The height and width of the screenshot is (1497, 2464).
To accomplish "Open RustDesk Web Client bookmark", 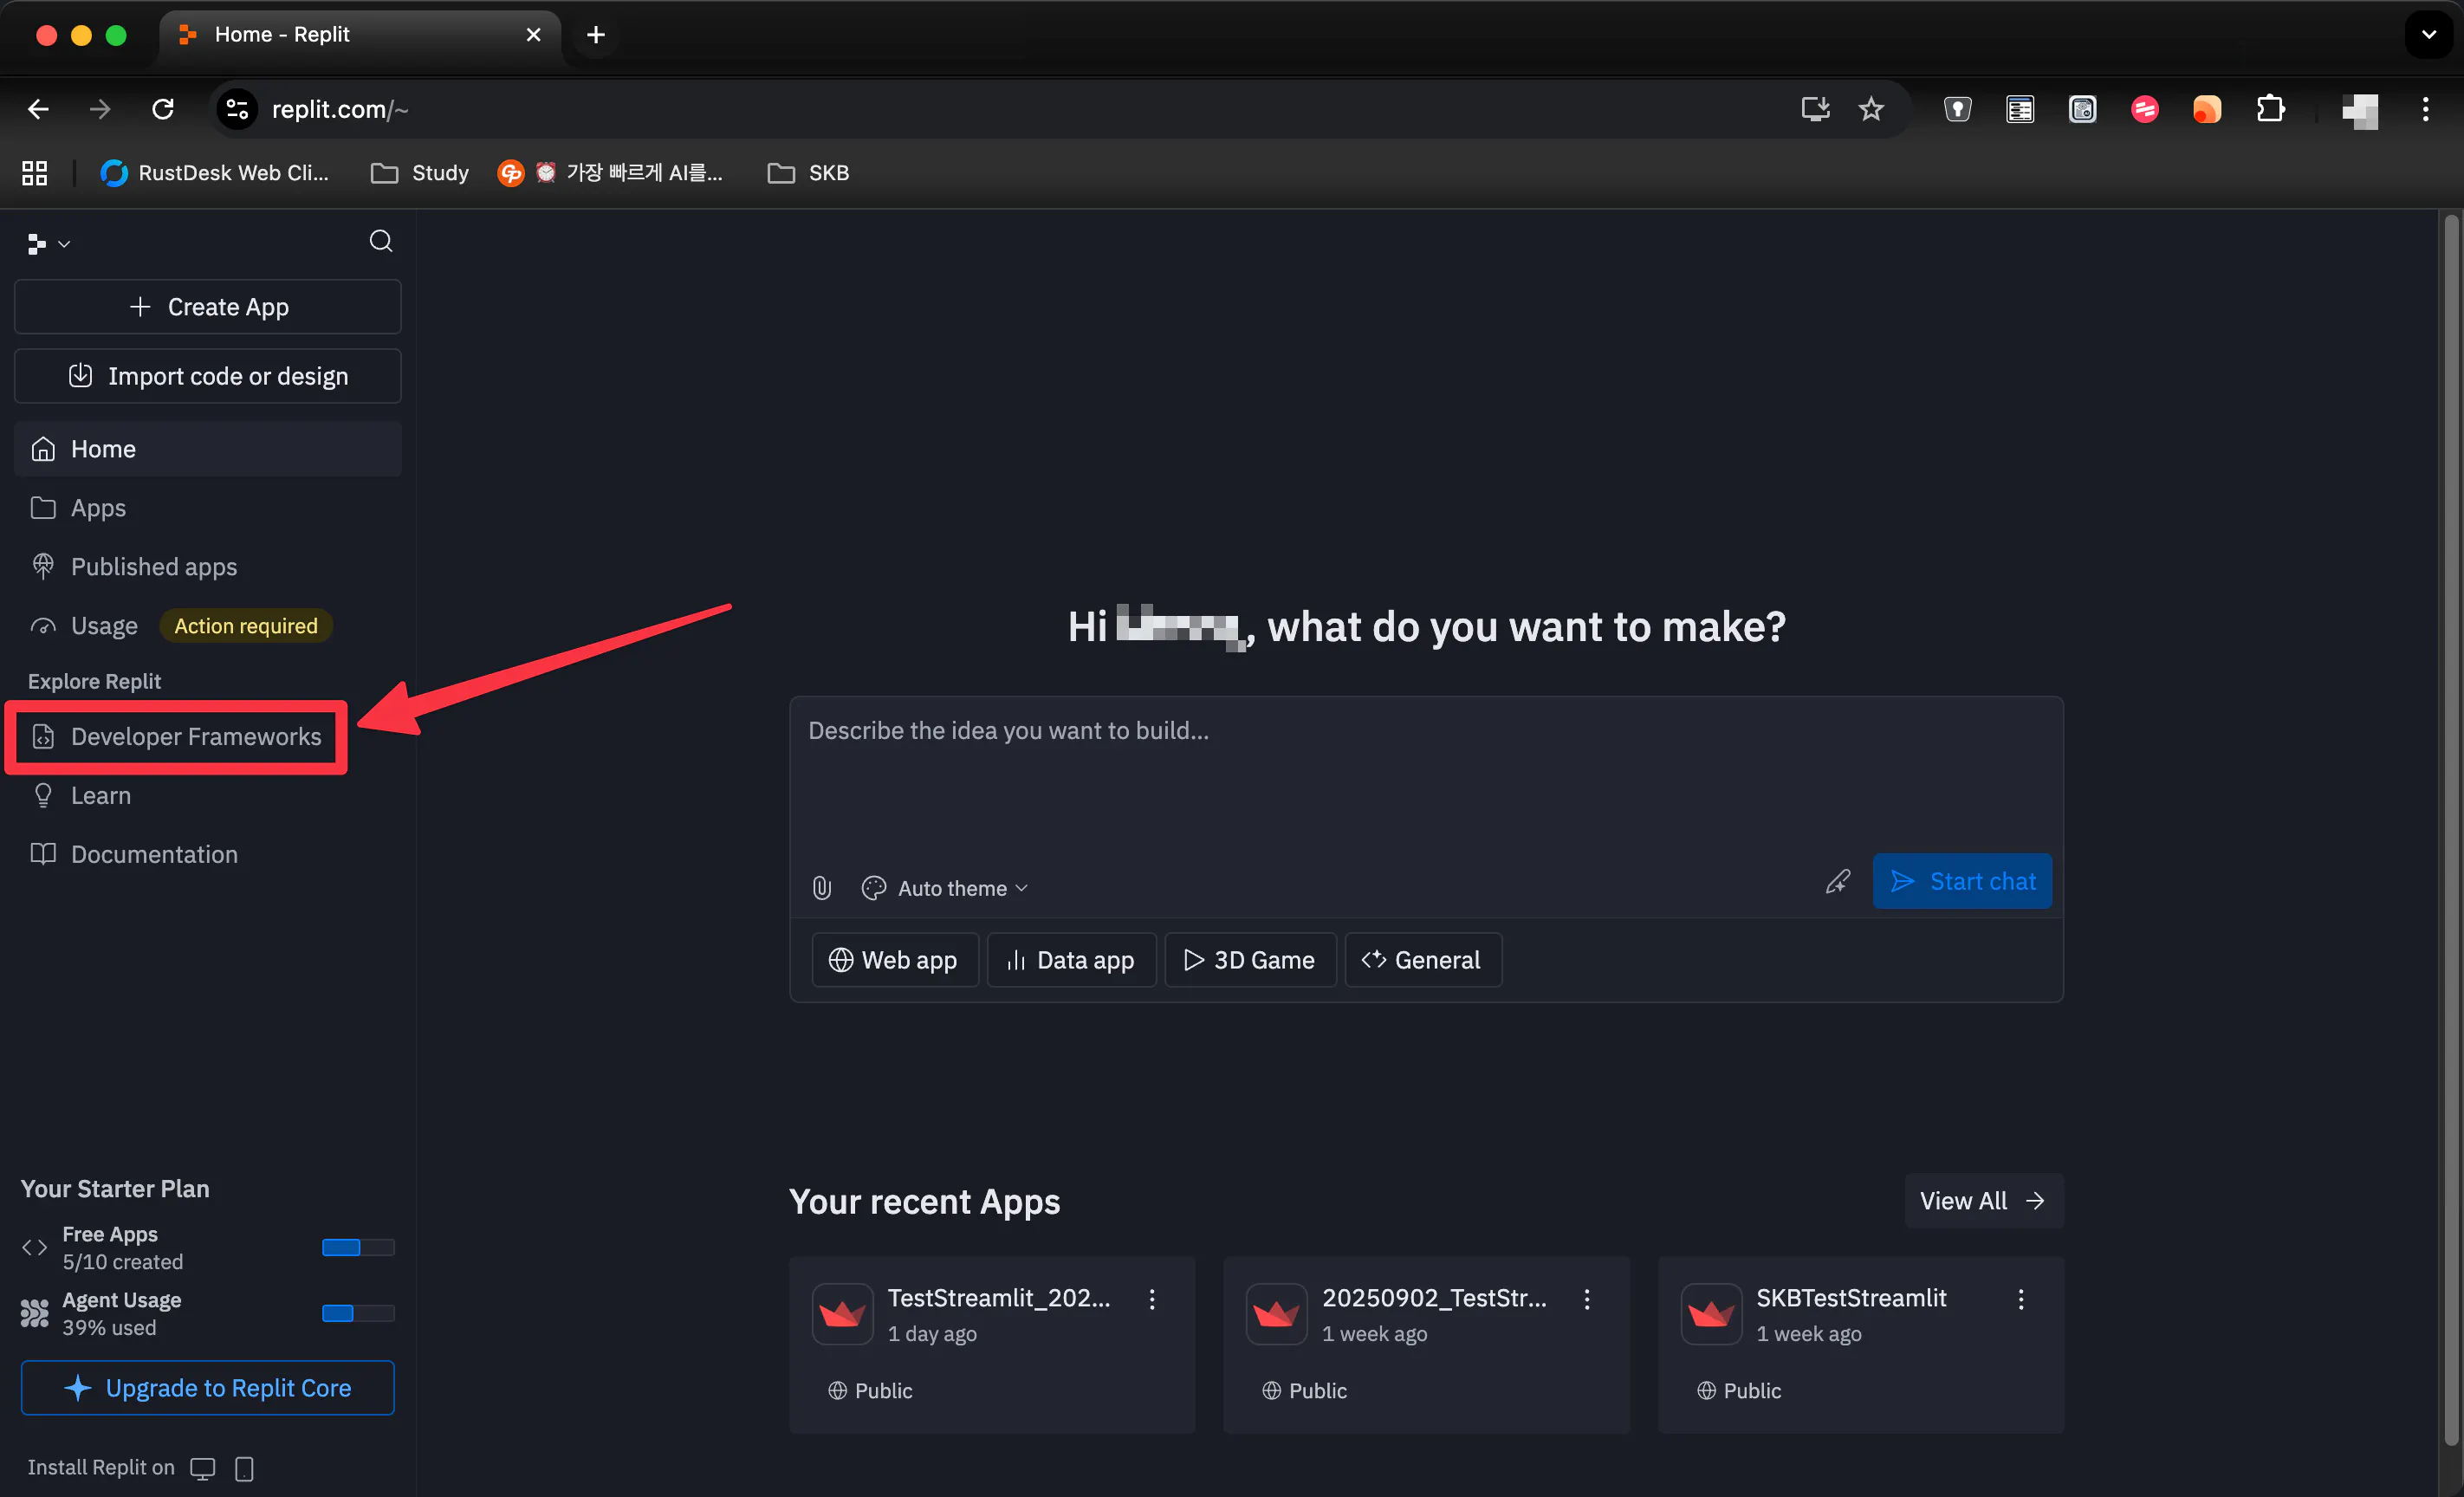I will click(214, 173).
